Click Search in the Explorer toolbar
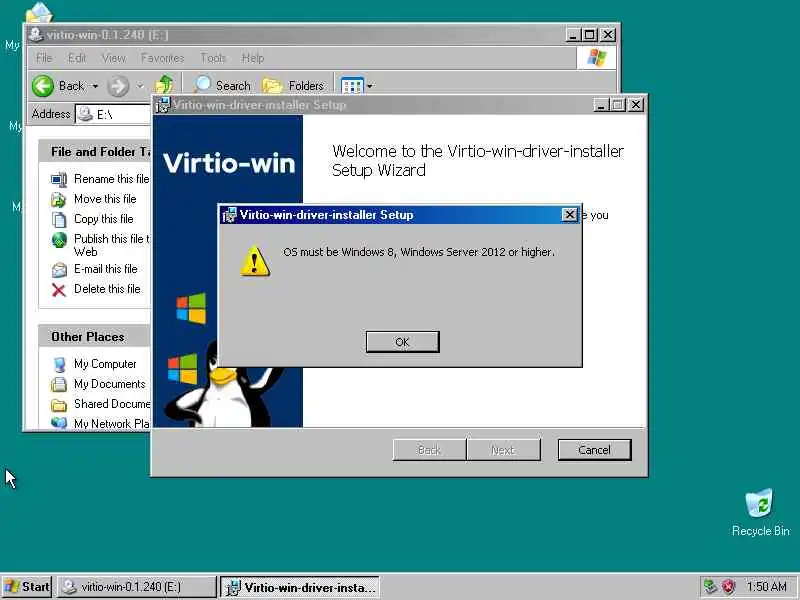The image size is (800, 600). (223, 85)
